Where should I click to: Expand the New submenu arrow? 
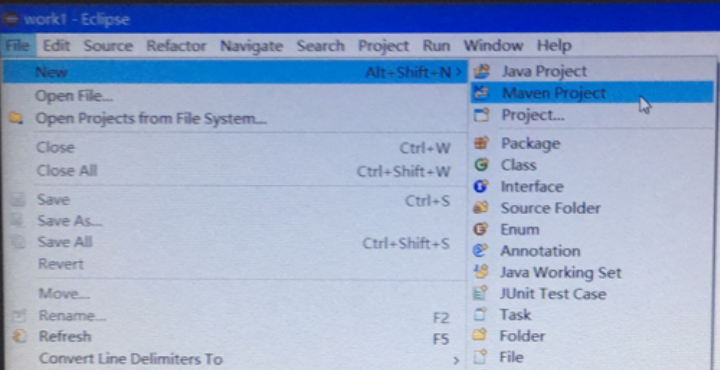tap(459, 72)
